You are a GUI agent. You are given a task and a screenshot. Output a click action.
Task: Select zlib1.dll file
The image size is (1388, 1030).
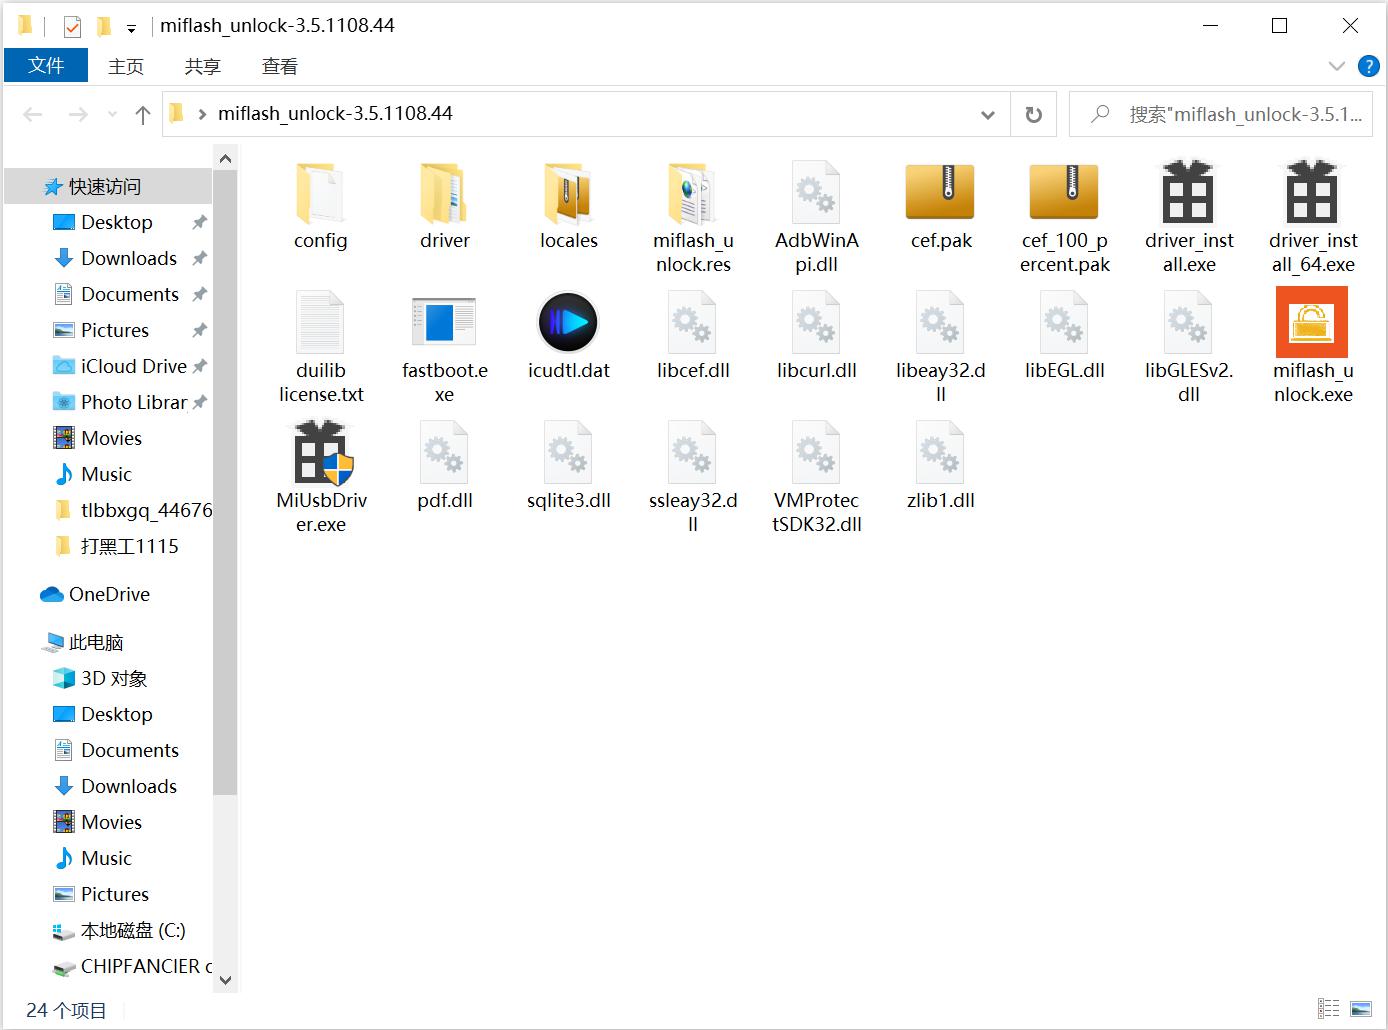click(x=940, y=466)
